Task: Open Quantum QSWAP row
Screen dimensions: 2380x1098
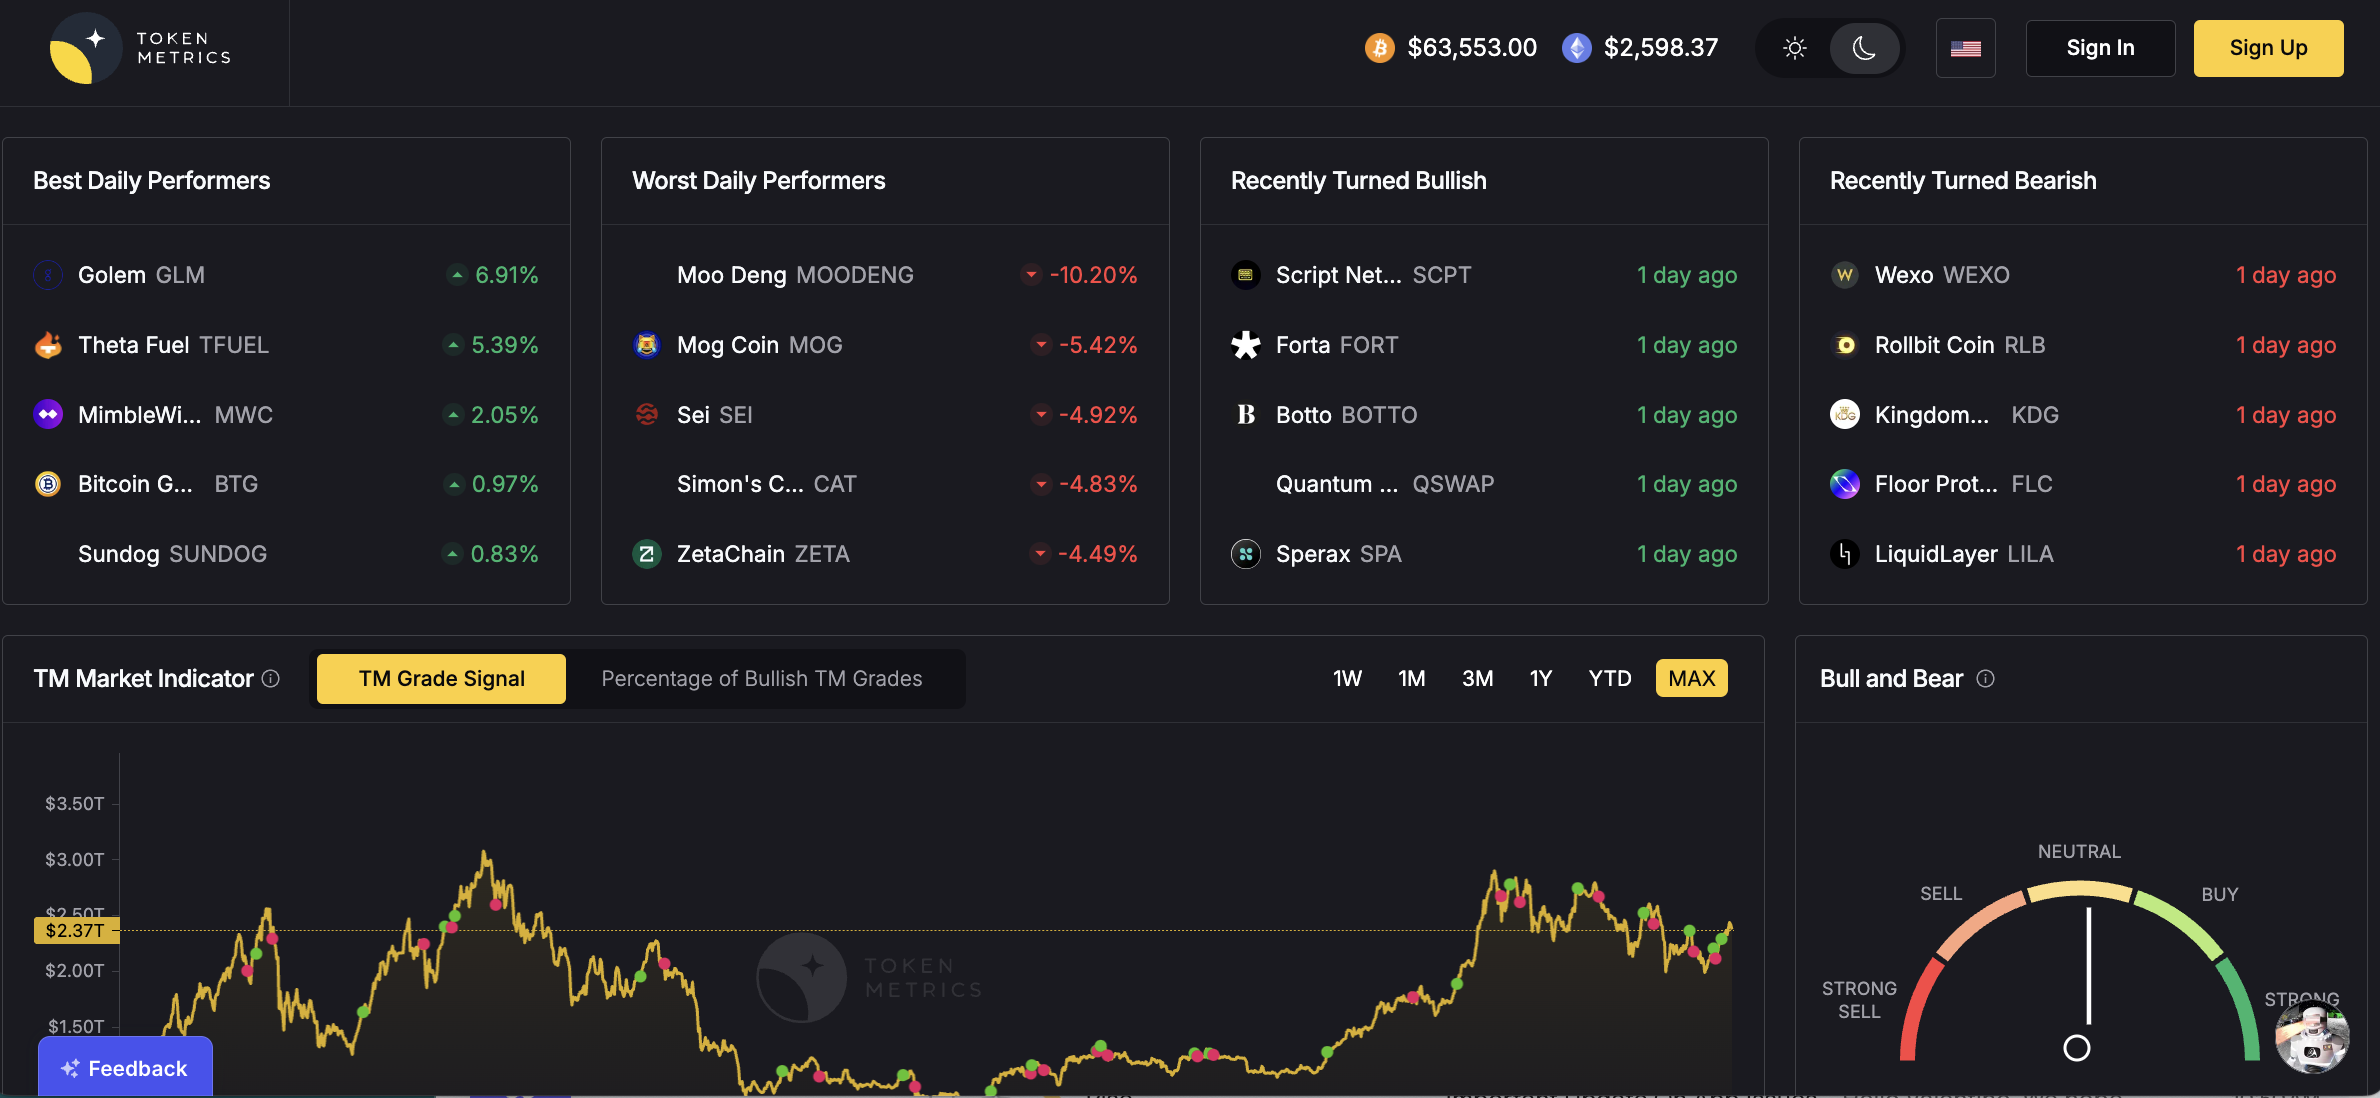Action: click(1484, 484)
